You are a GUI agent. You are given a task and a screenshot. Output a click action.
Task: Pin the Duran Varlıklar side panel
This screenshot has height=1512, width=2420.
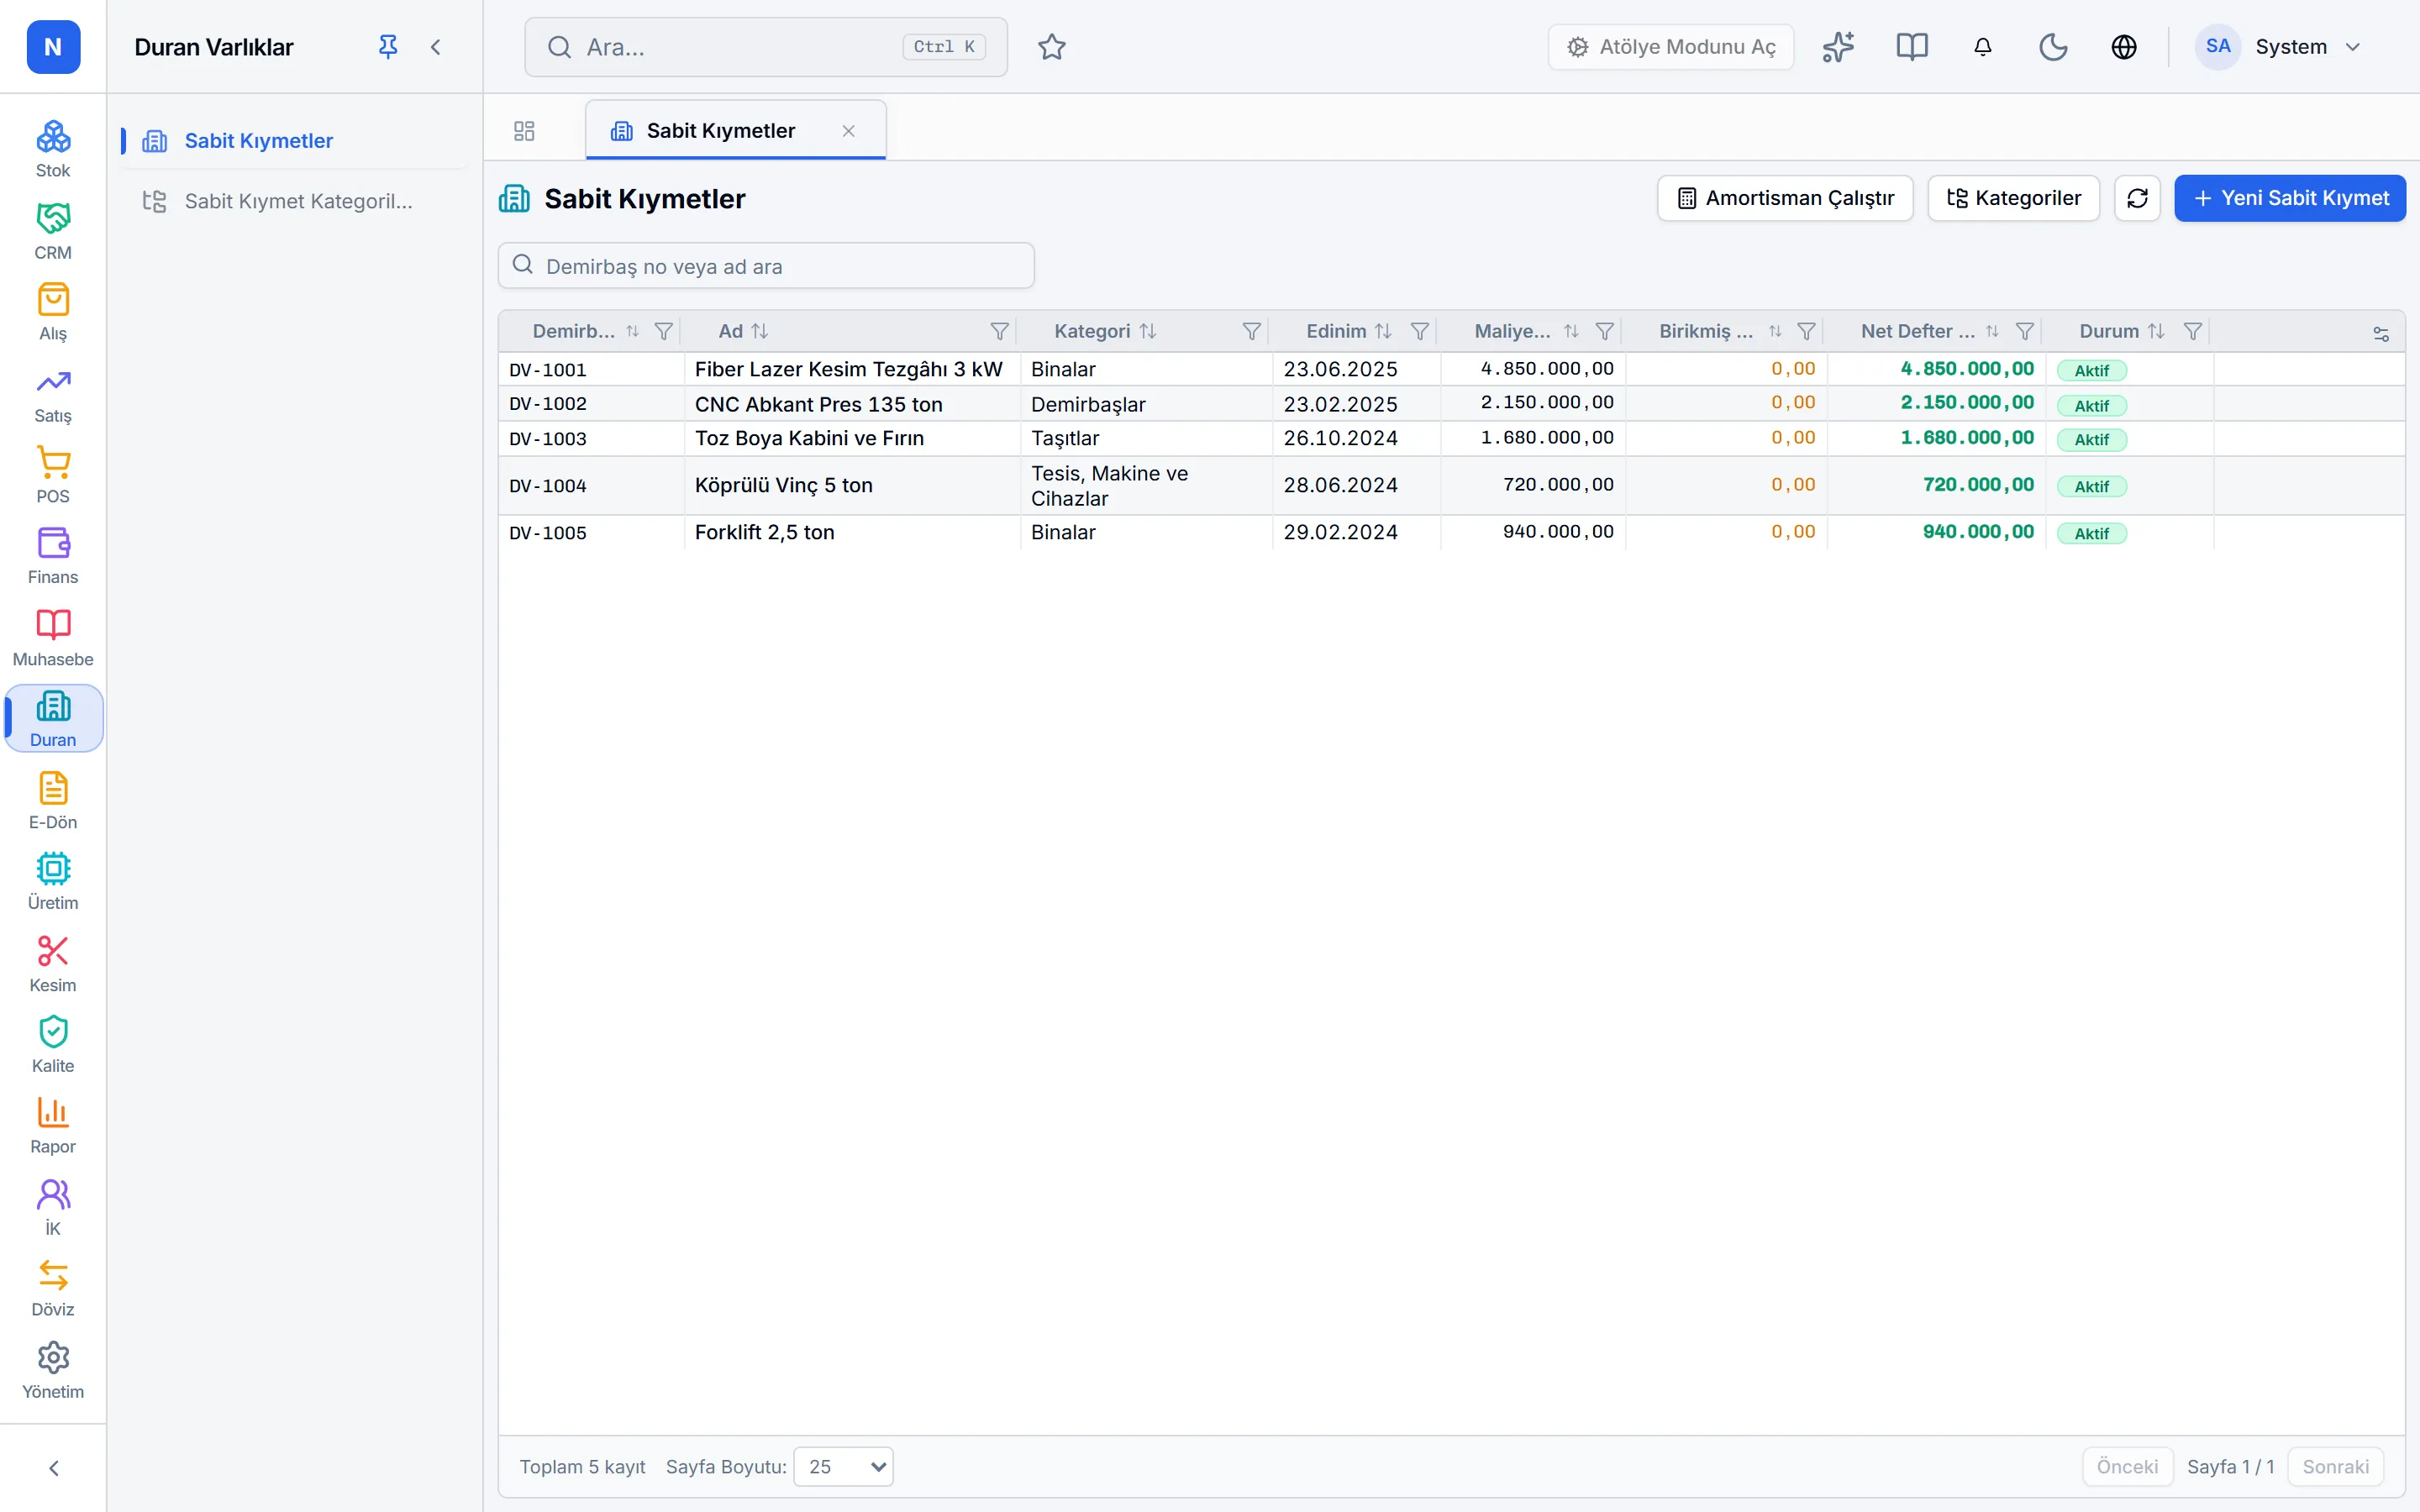(x=388, y=47)
